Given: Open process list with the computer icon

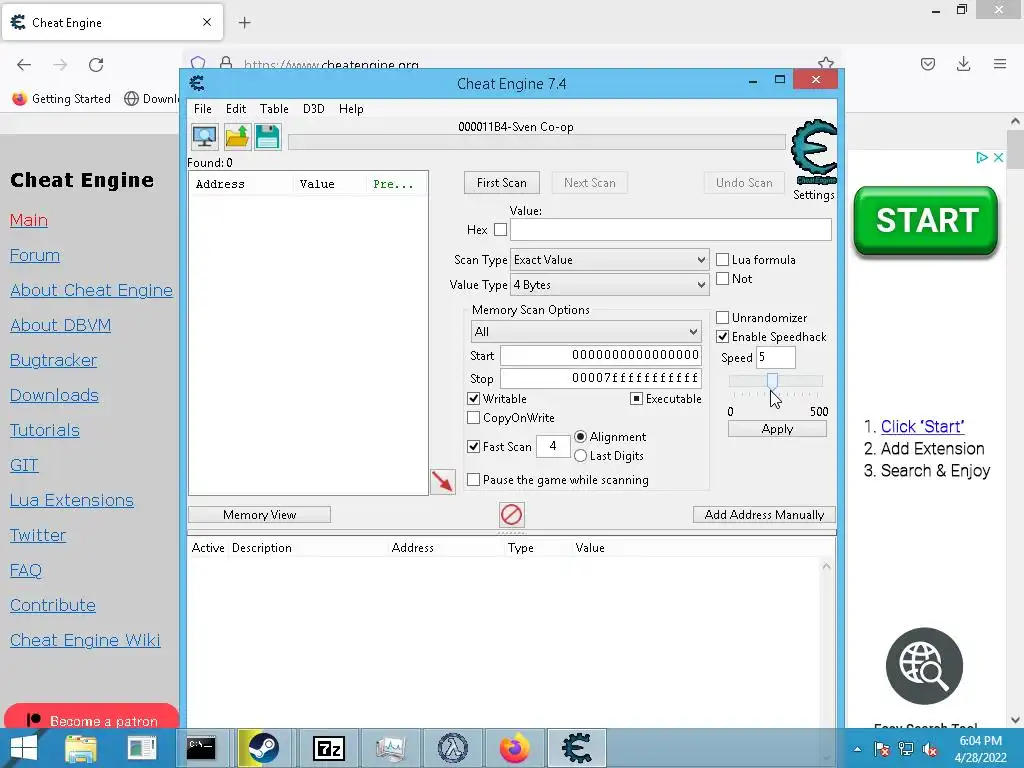Looking at the screenshot, I should click(x=204, y=136).
